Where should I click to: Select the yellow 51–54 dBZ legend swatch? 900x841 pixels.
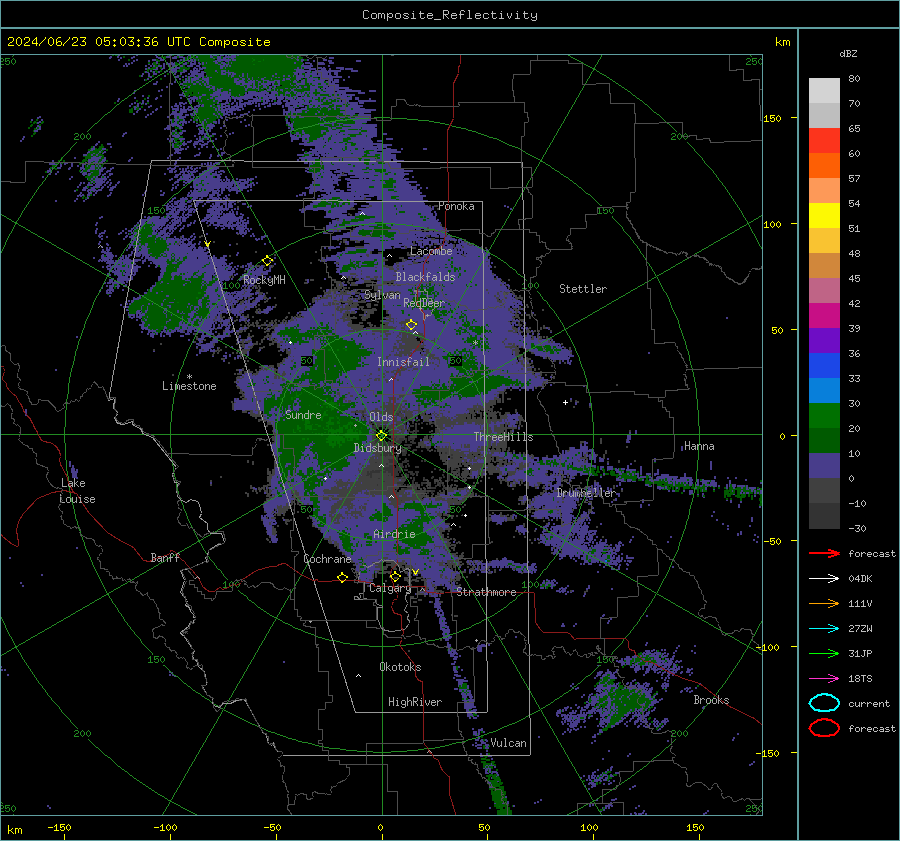pos(824,216)
